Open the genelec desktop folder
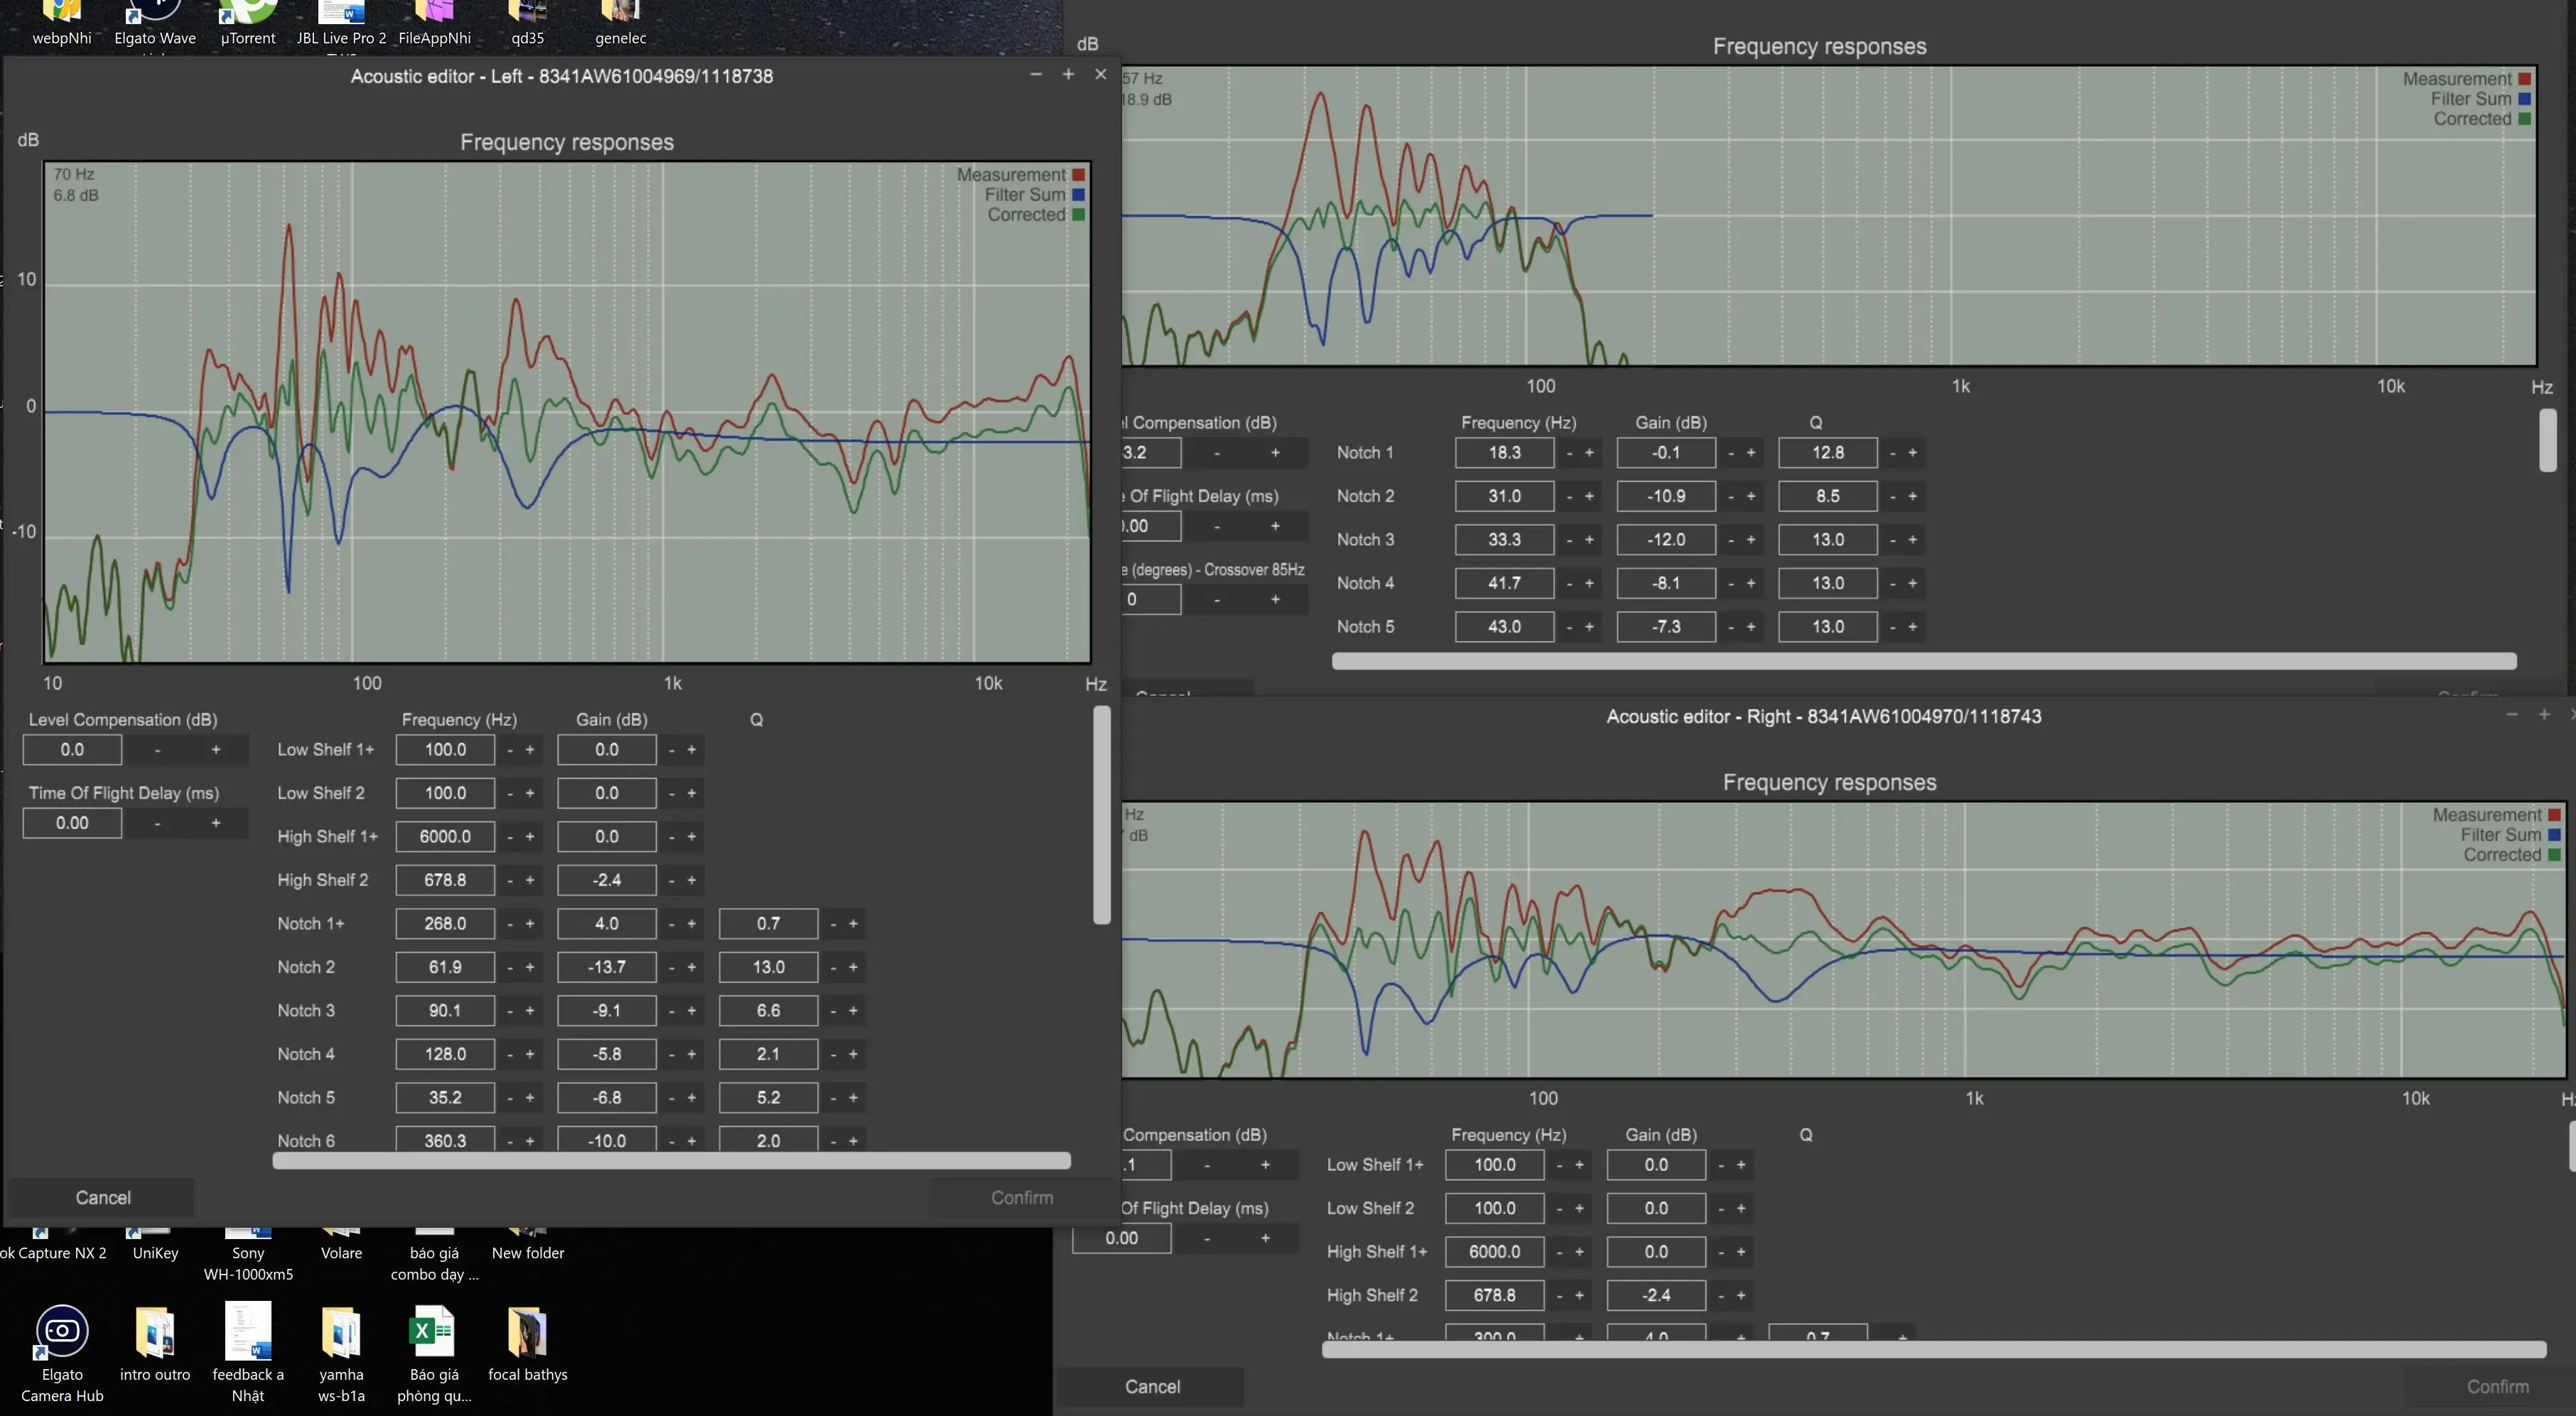 [x=620, y=23]
